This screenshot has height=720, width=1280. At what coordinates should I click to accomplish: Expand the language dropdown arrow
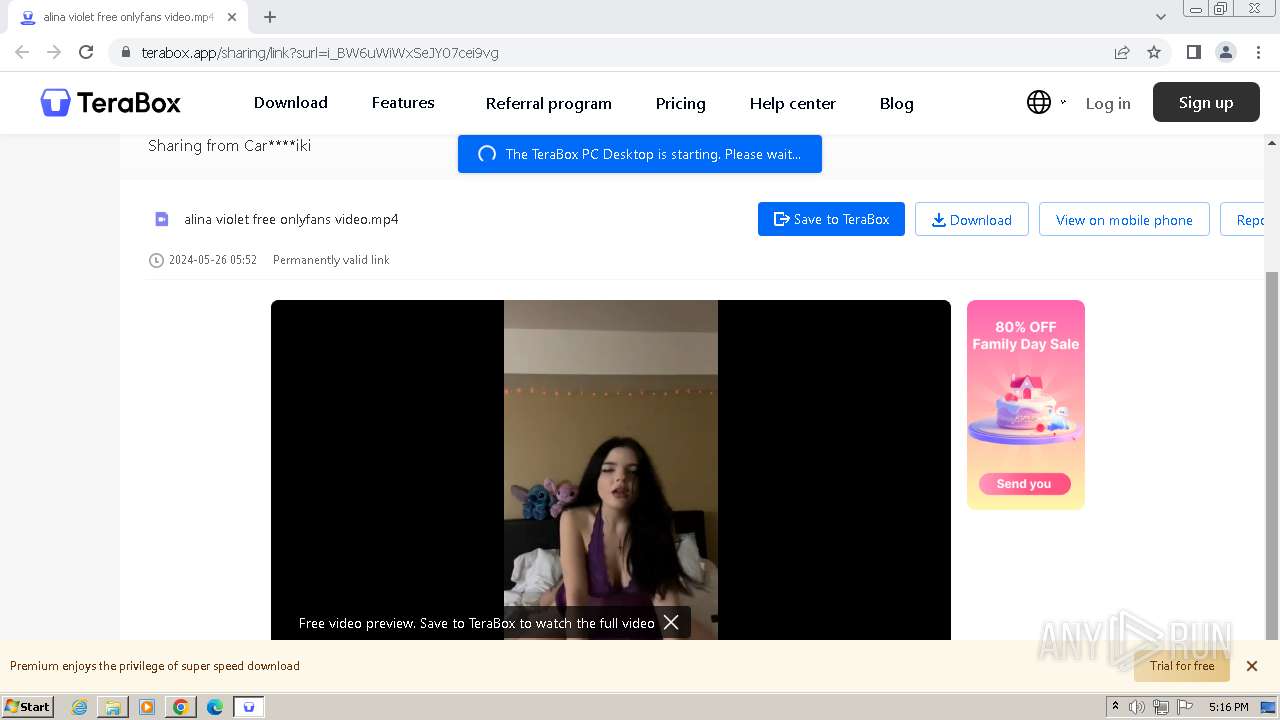1063,102
